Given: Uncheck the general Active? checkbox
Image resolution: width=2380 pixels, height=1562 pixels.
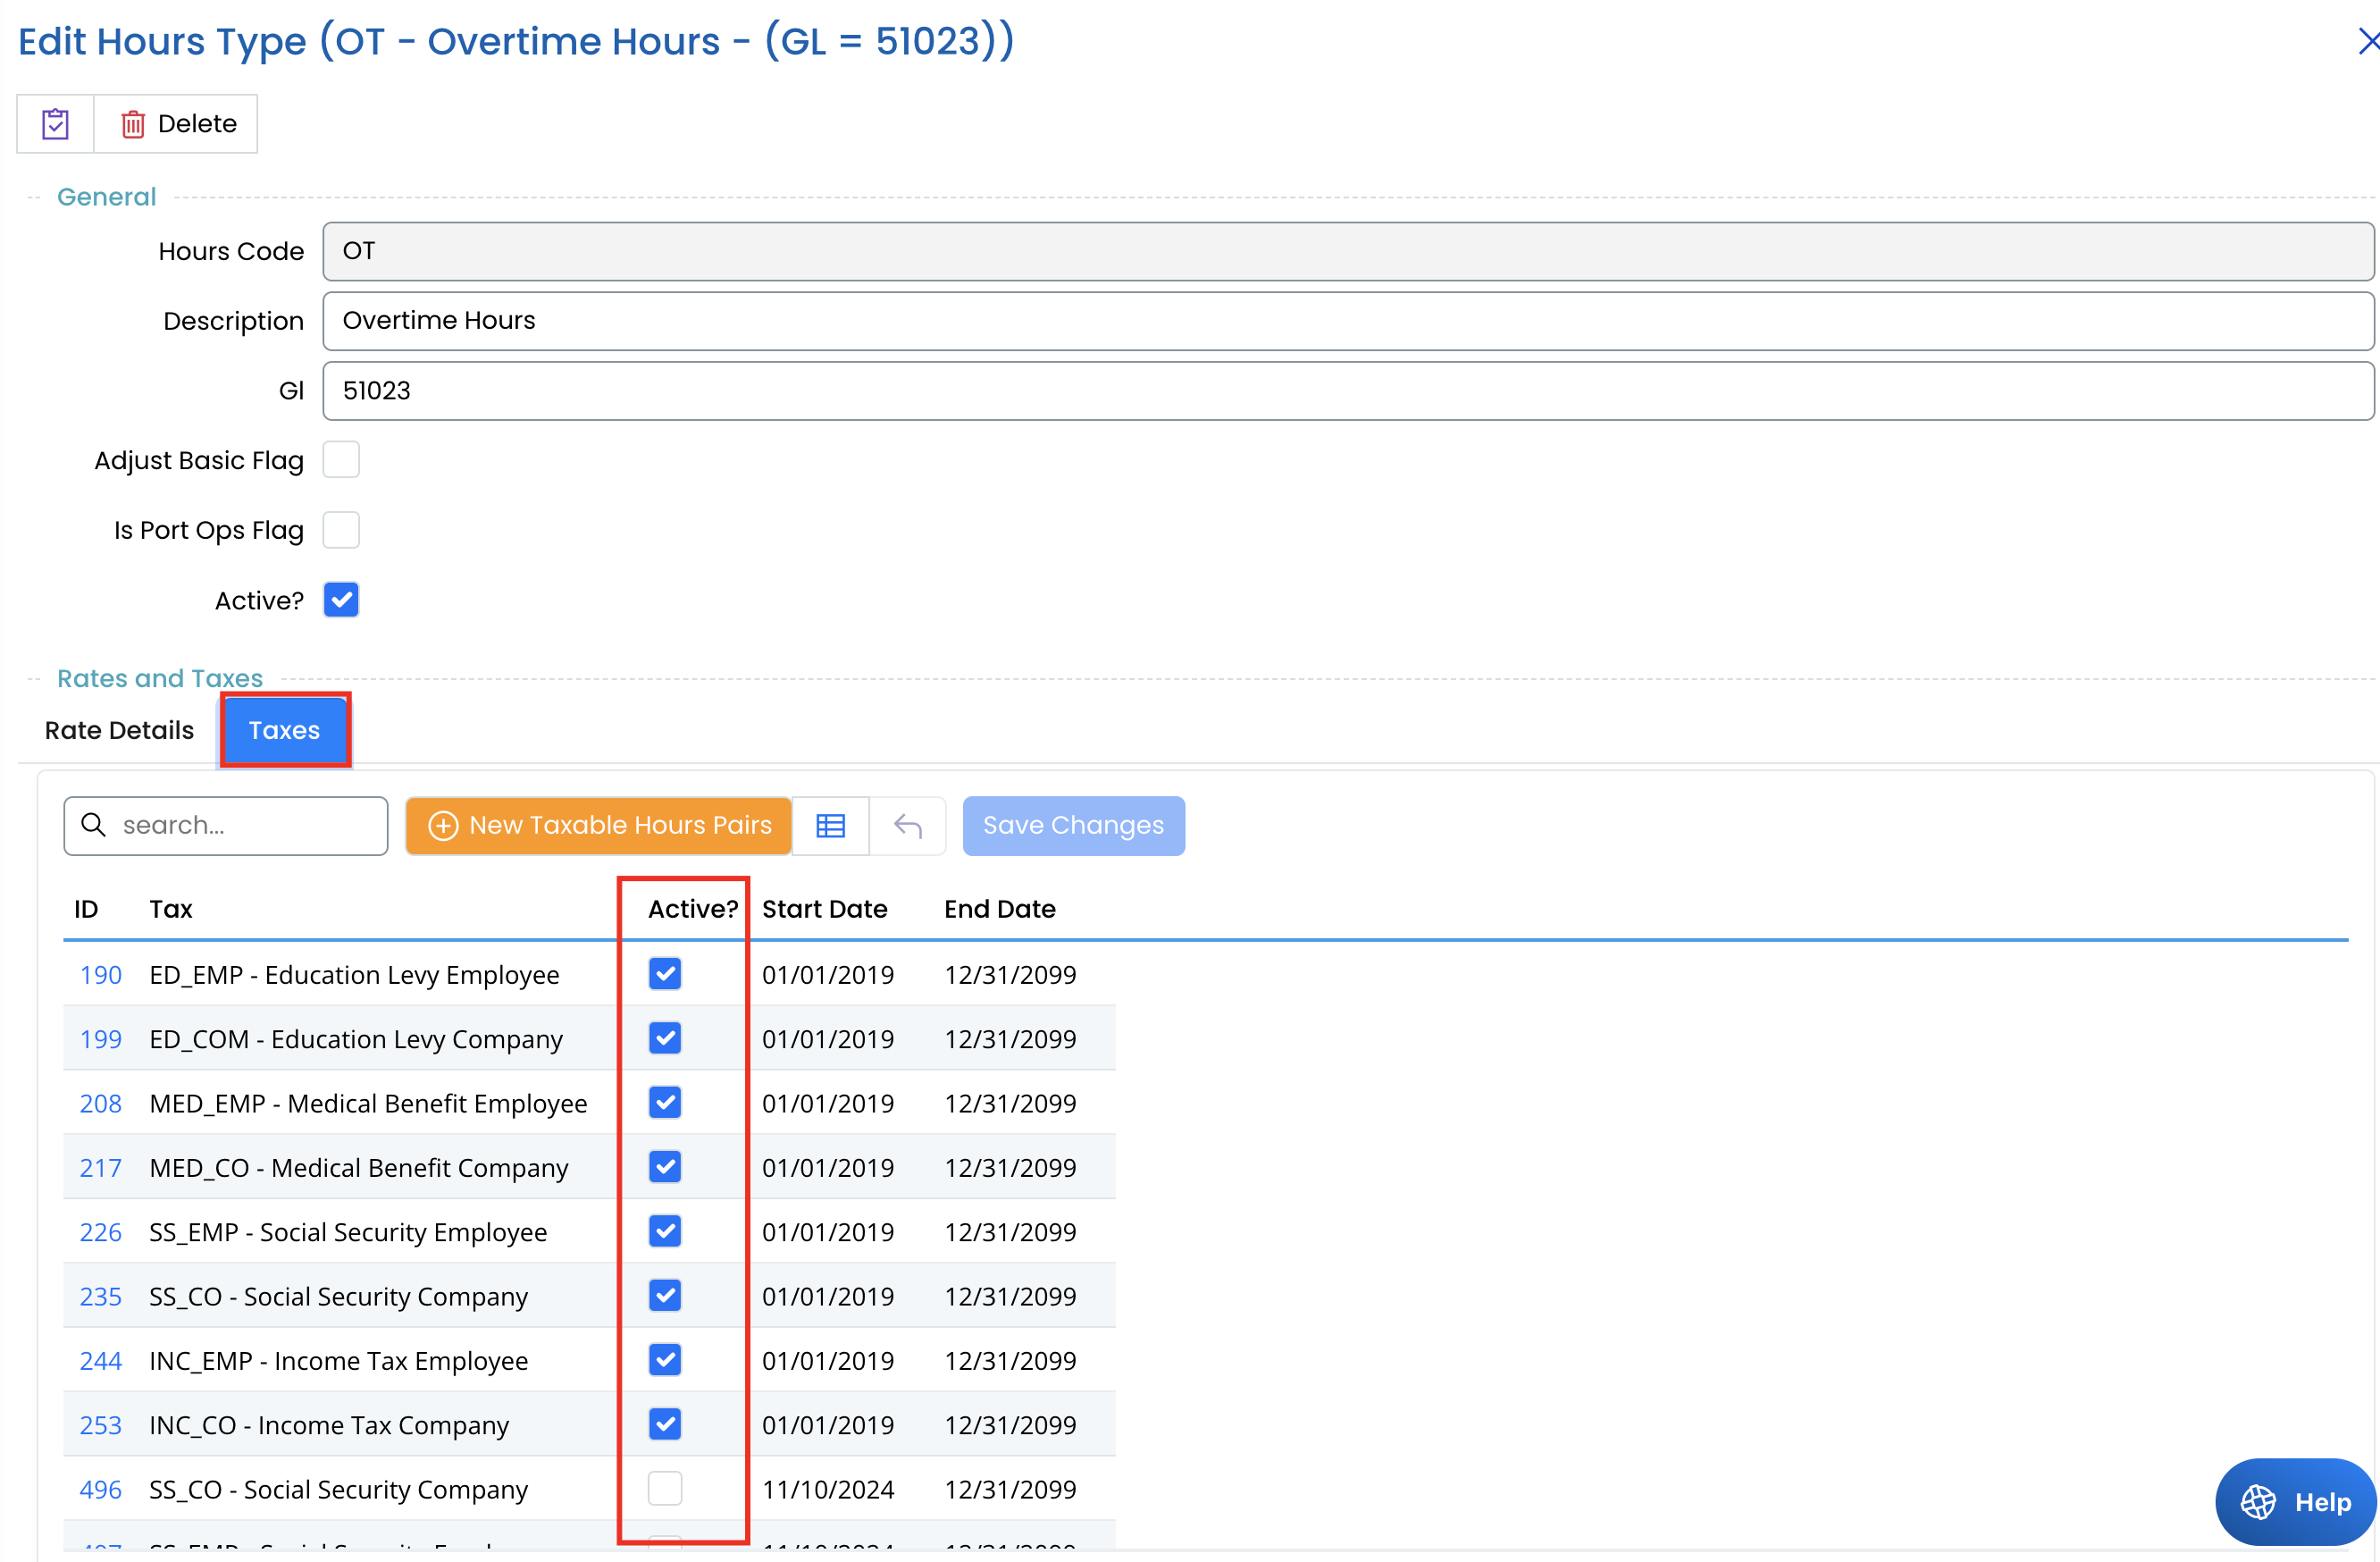Looking at the screenshot, I should coord(341,600).
